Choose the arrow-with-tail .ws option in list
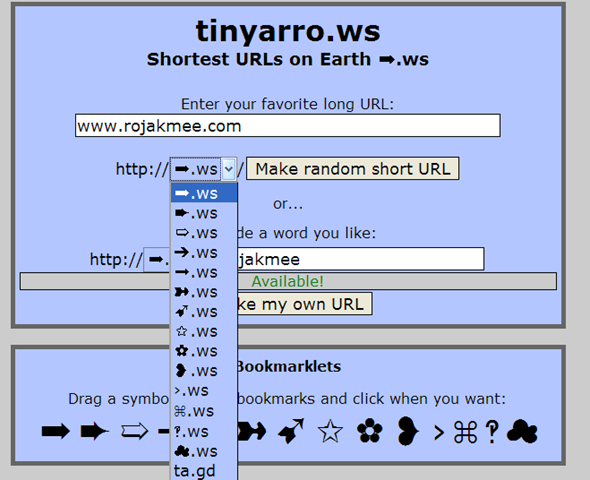The height and width of the screenshot is (480, 590). tap(204, 213)
